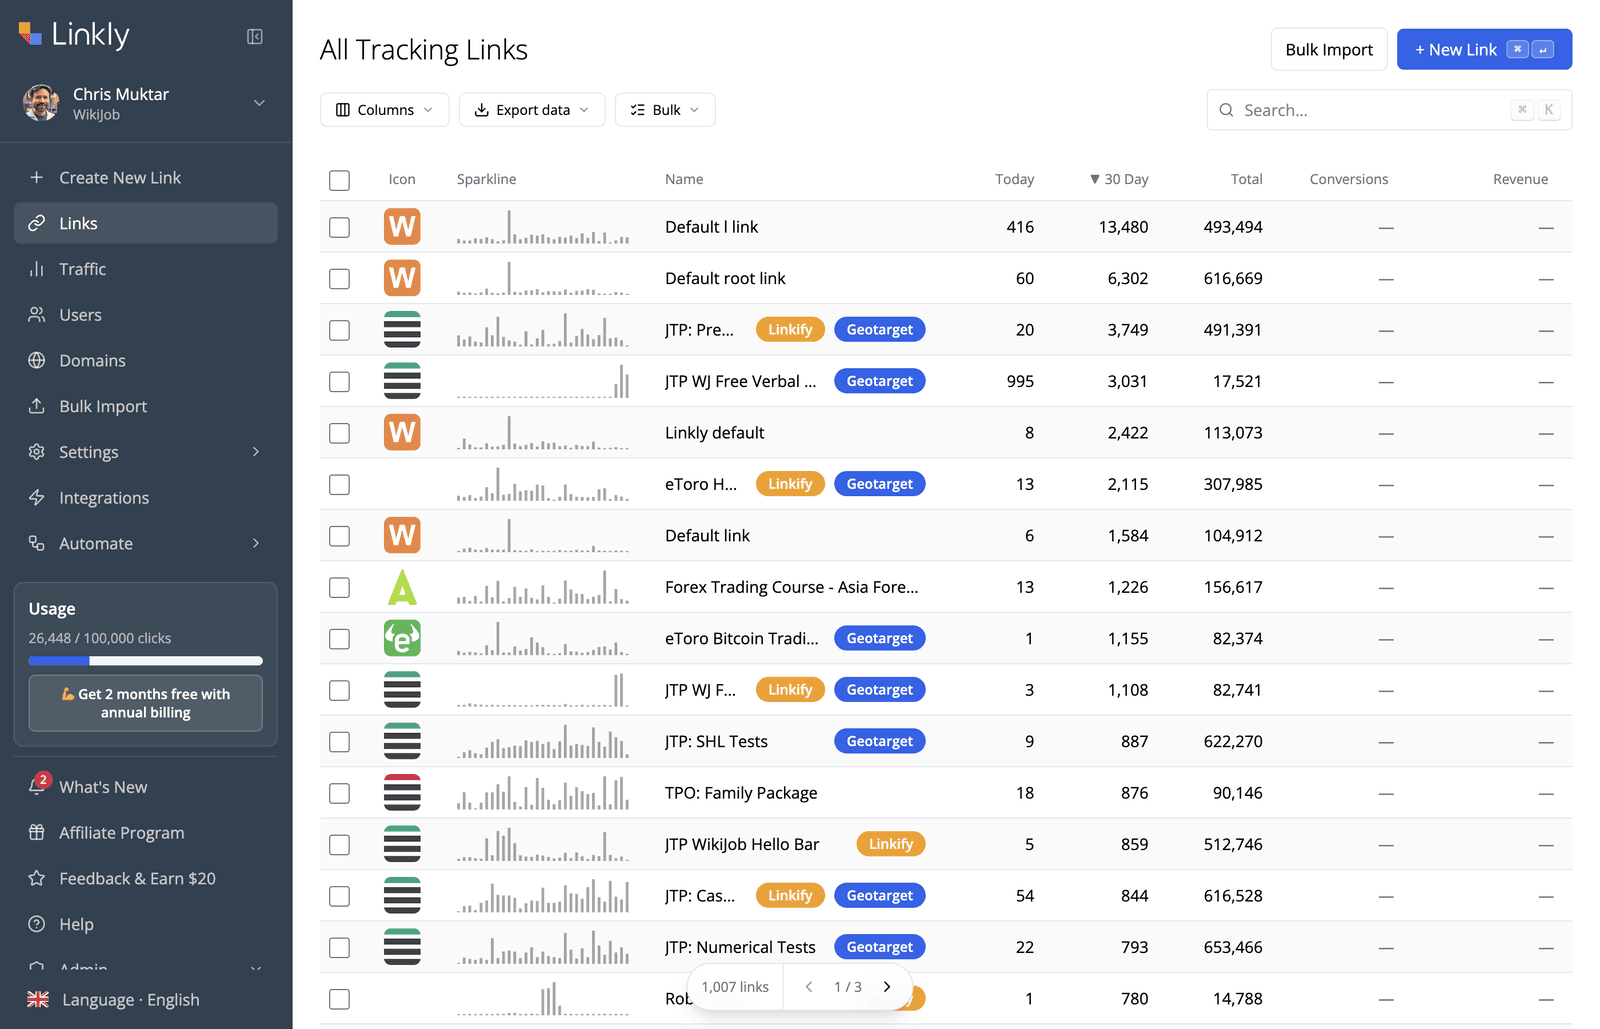Click the Search input field
The image size is (1600, 1029).
coord(1389,110)
